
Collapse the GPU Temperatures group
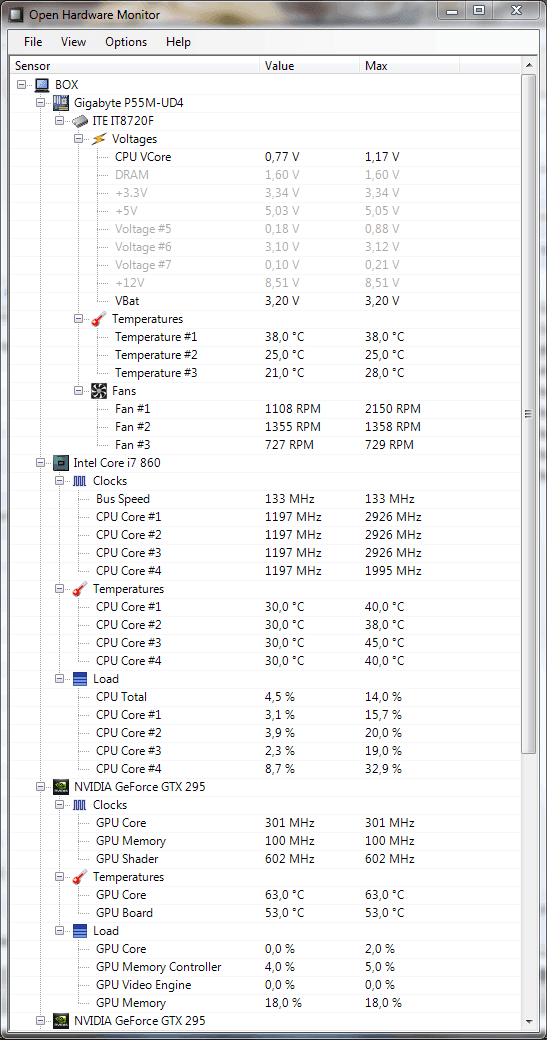point(59,877)
